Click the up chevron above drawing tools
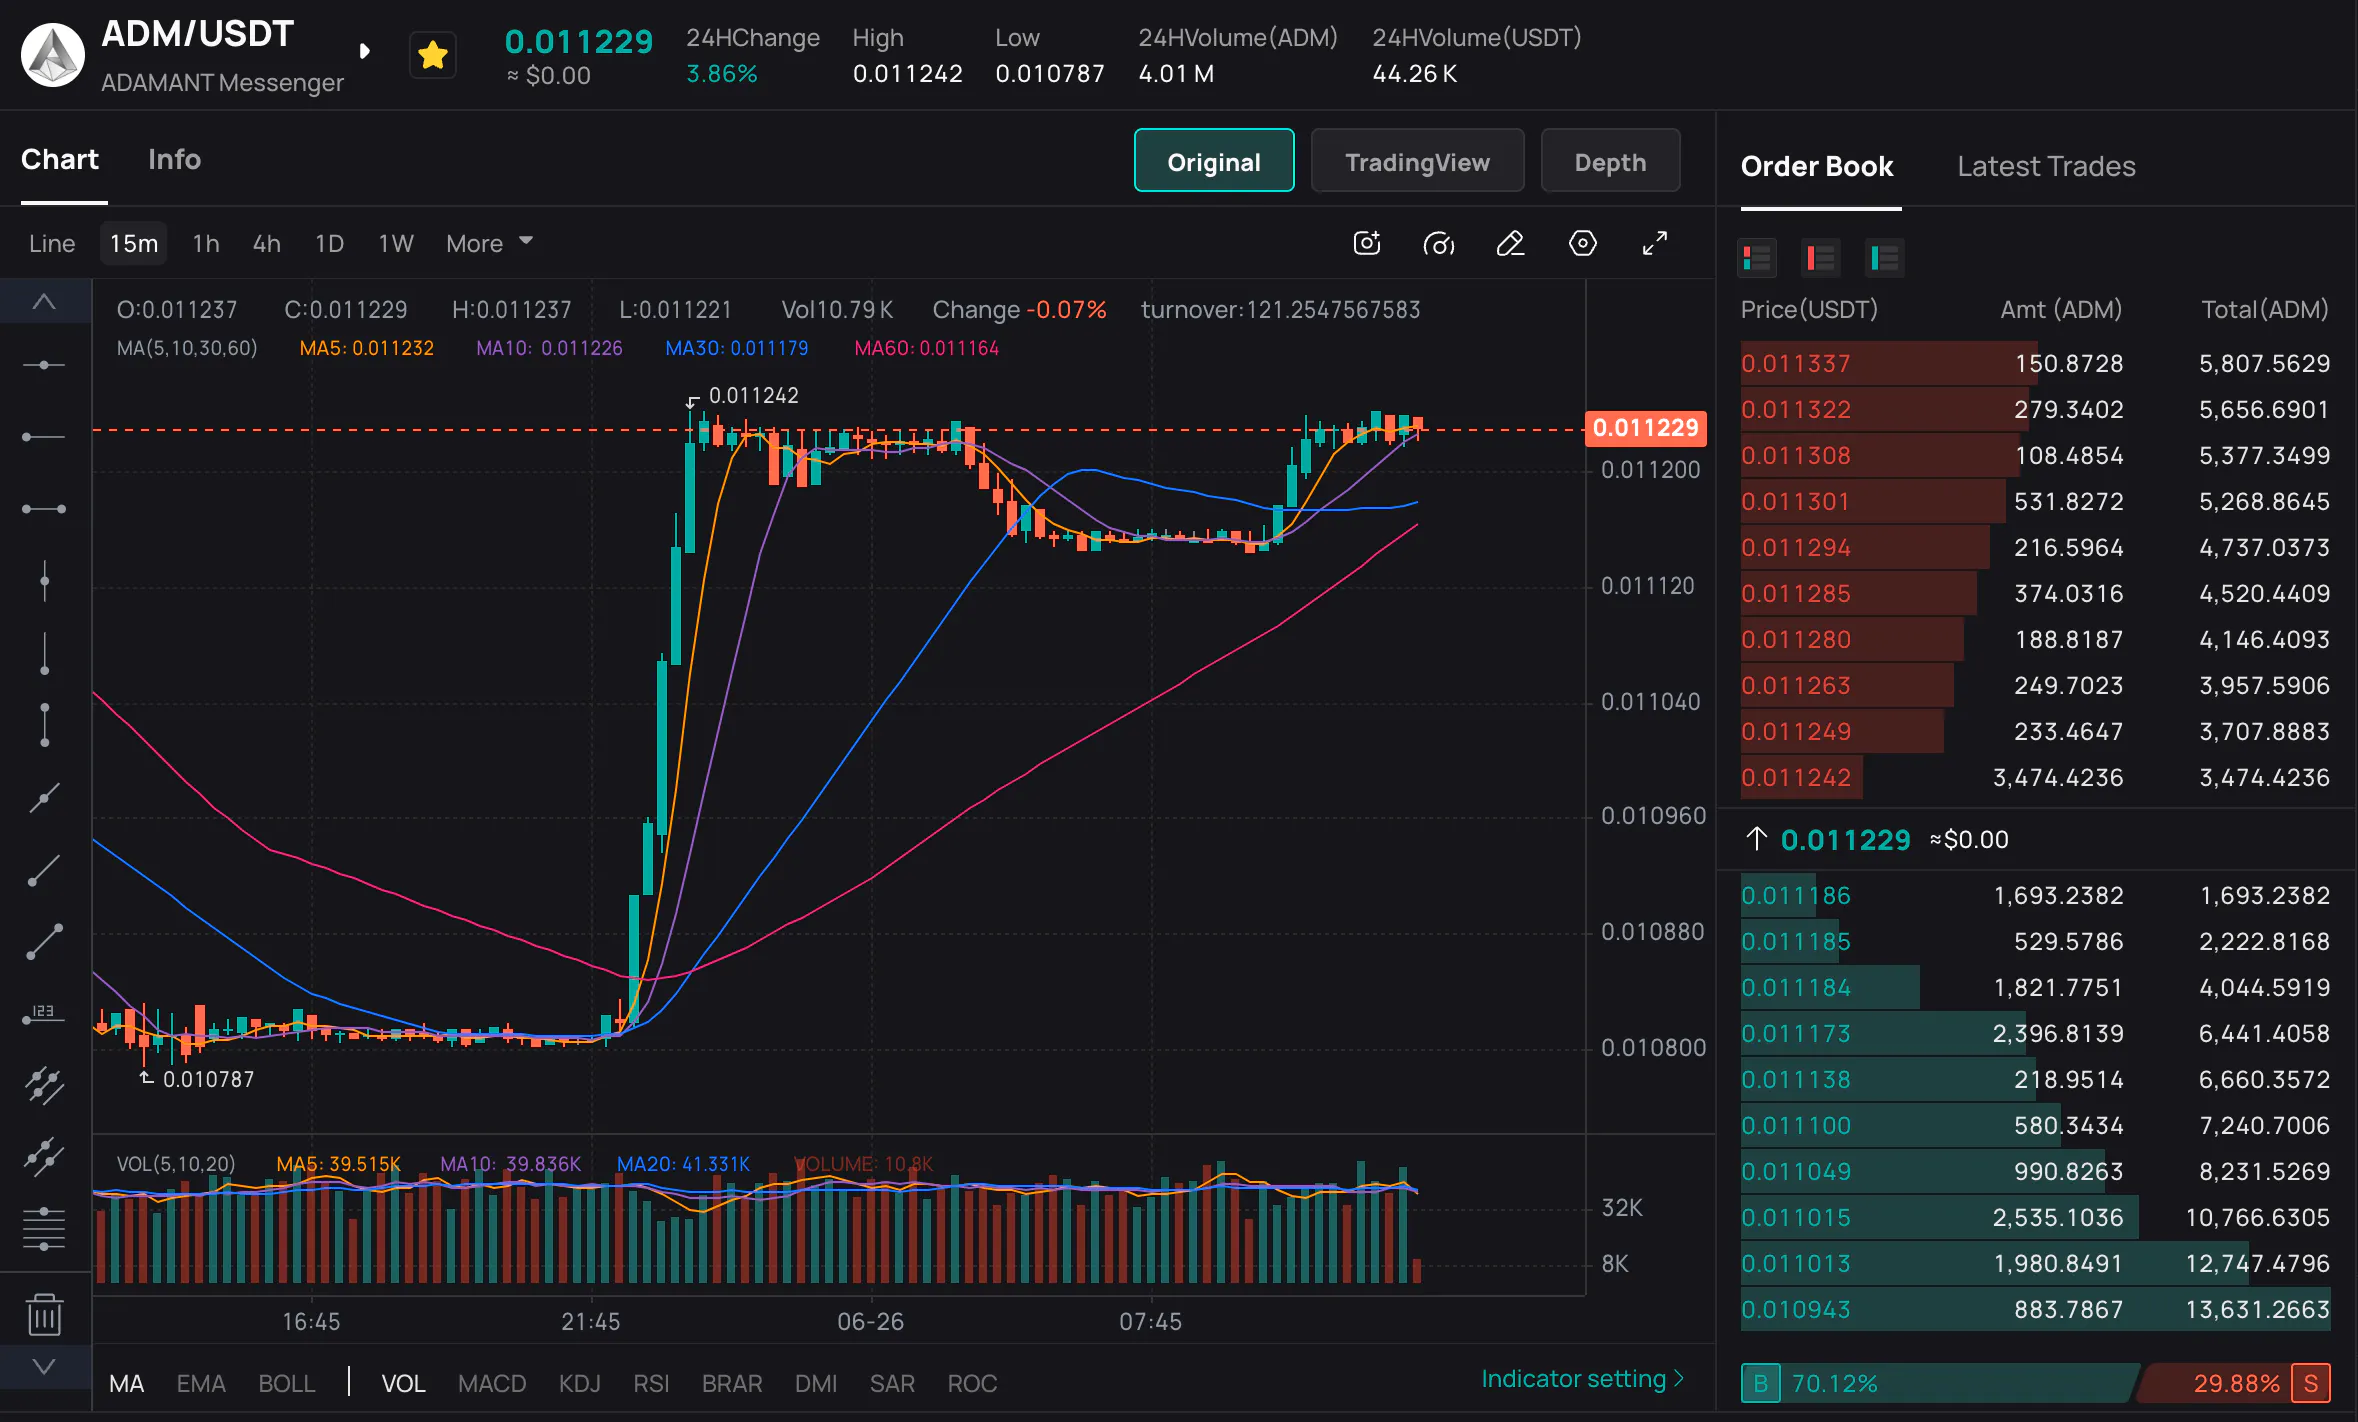The width and height of the screenshot is (2358, 1422). click(44, 301)
